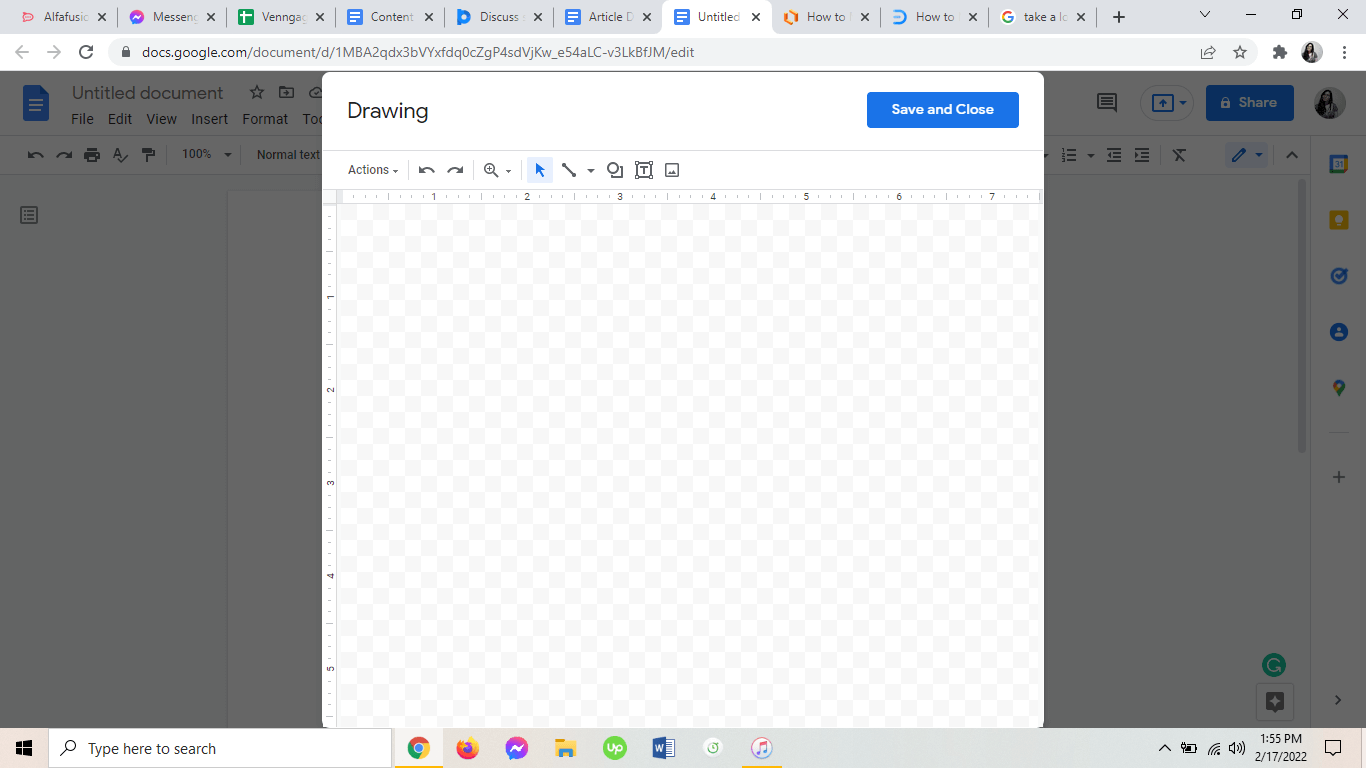Click the Redo arrow in Drawing toolbar

tap(455, 170)
